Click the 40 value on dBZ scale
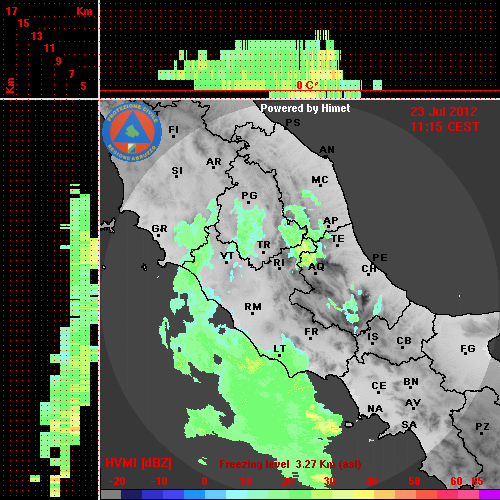This screenshot has width=500, height=500. point(372,481)
